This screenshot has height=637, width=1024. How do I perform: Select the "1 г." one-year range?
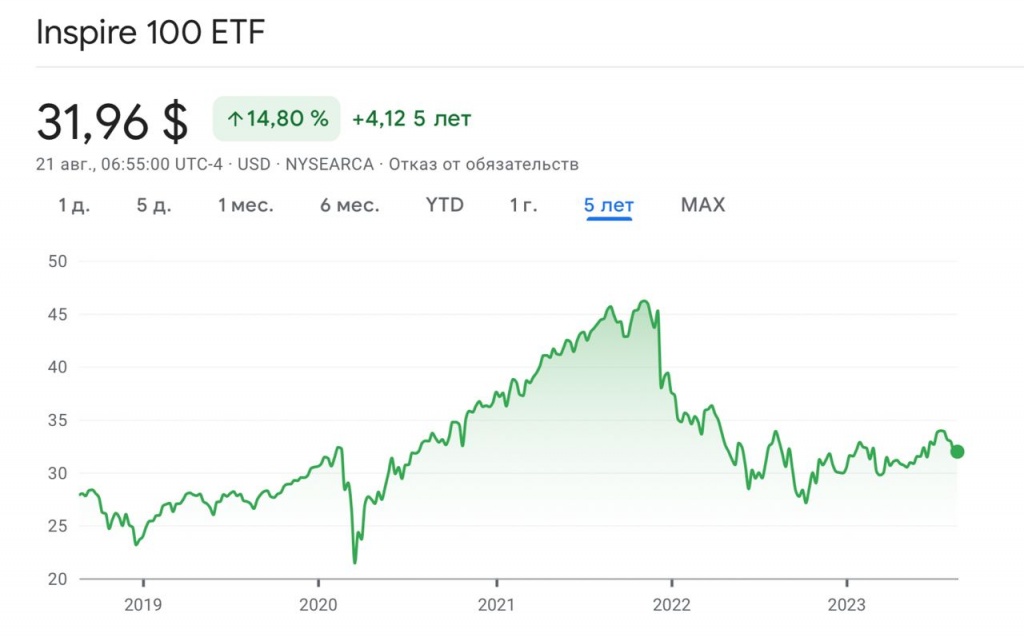(x=523, y=205)
